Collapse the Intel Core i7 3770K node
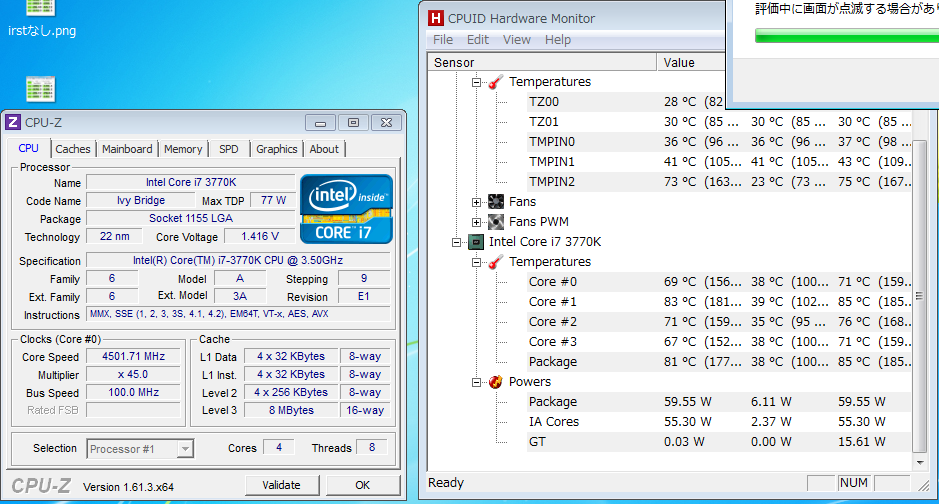Viewport: 939px width, 504px height. click(x=456, y=242)
